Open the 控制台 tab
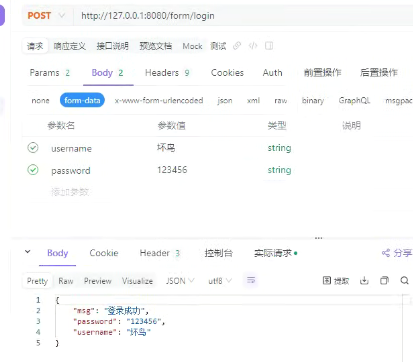Image resolution: width=413 pixels, height=362 pixels. pyautogui.click(x=218, y=253)
